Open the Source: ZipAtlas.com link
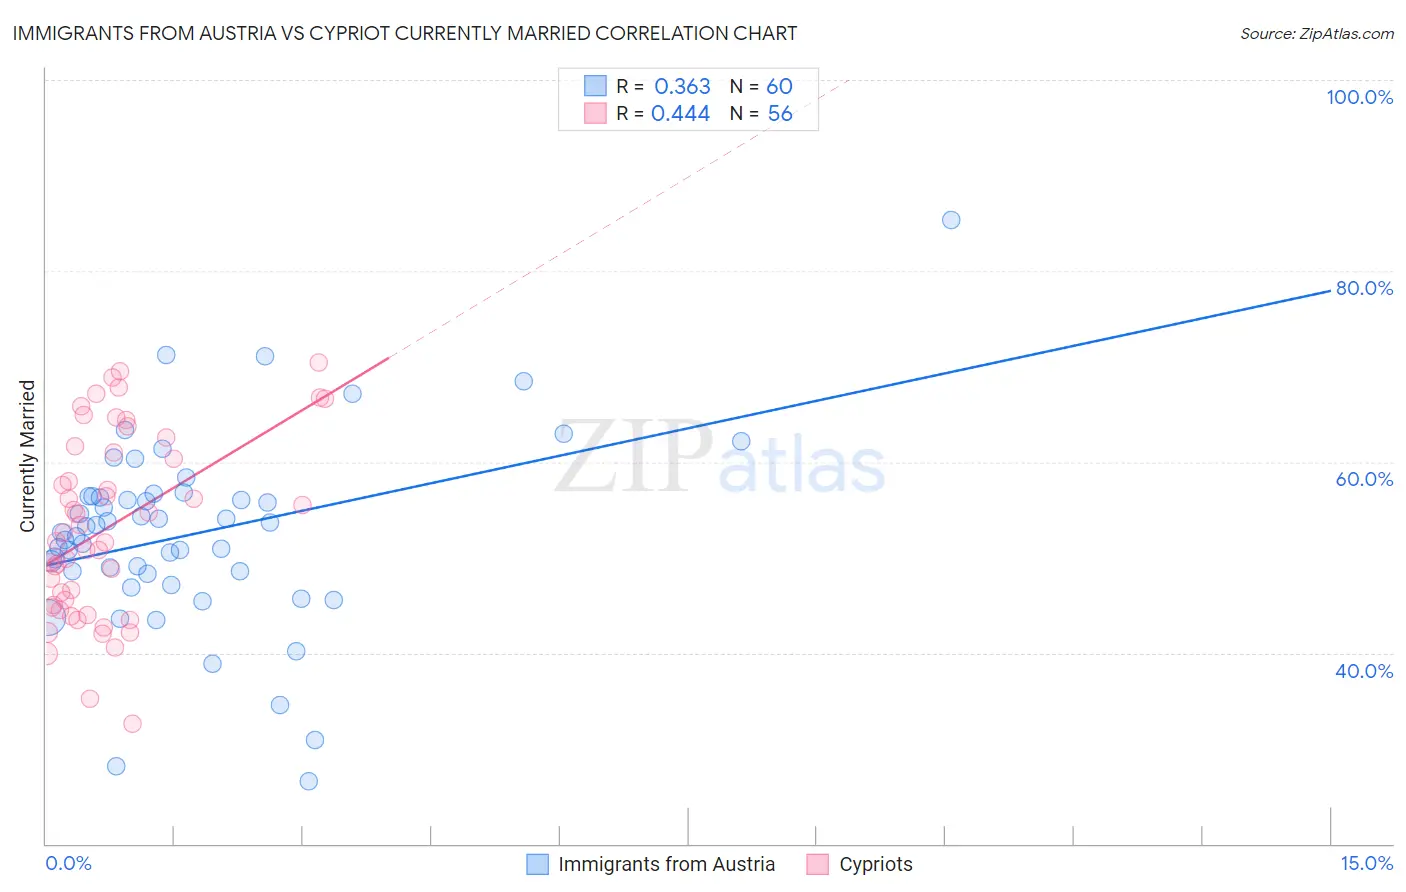This screenshot has width=1406, height=892. (x=1316, y=33)
